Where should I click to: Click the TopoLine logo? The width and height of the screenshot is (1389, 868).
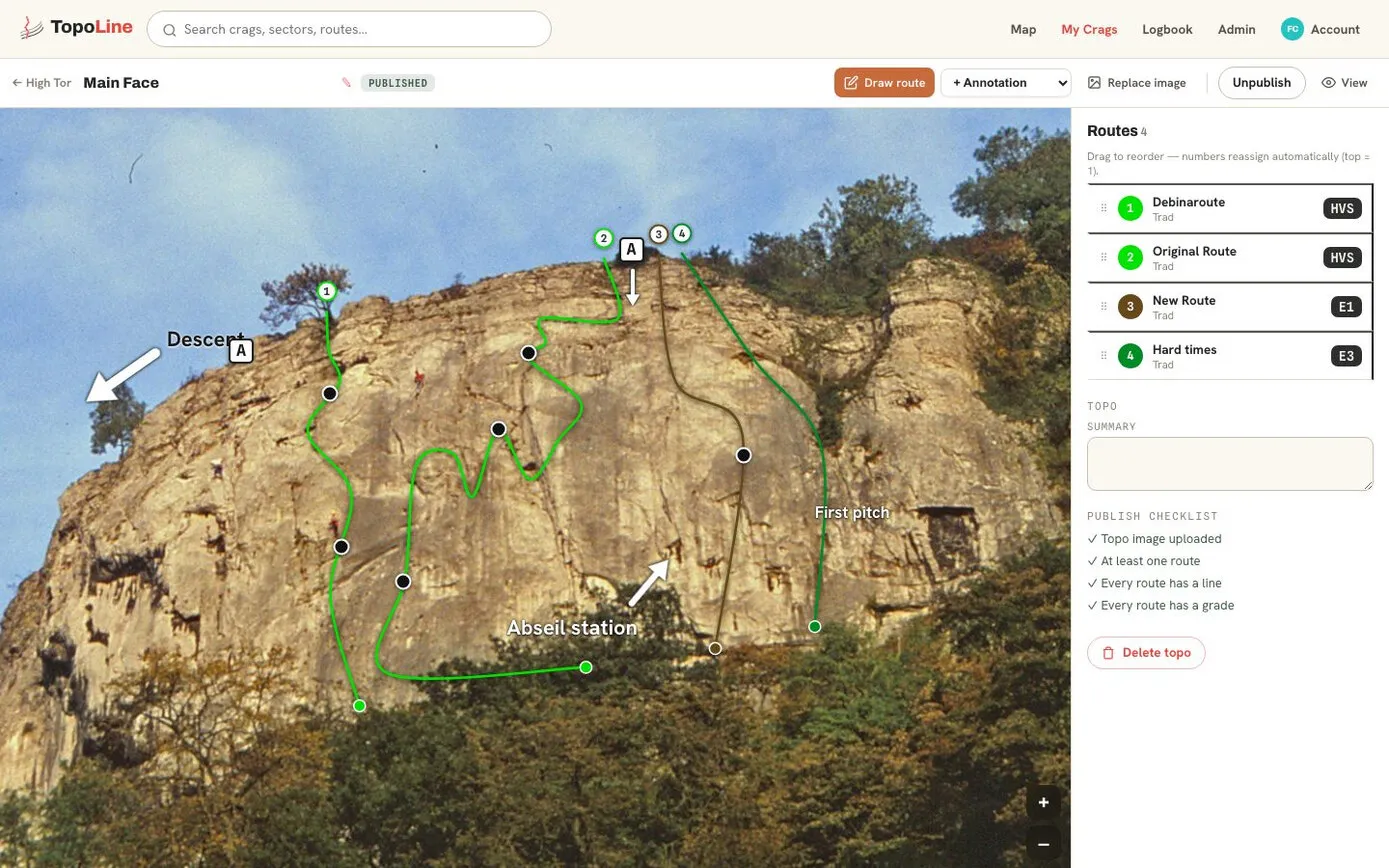(x=77, y=28)
